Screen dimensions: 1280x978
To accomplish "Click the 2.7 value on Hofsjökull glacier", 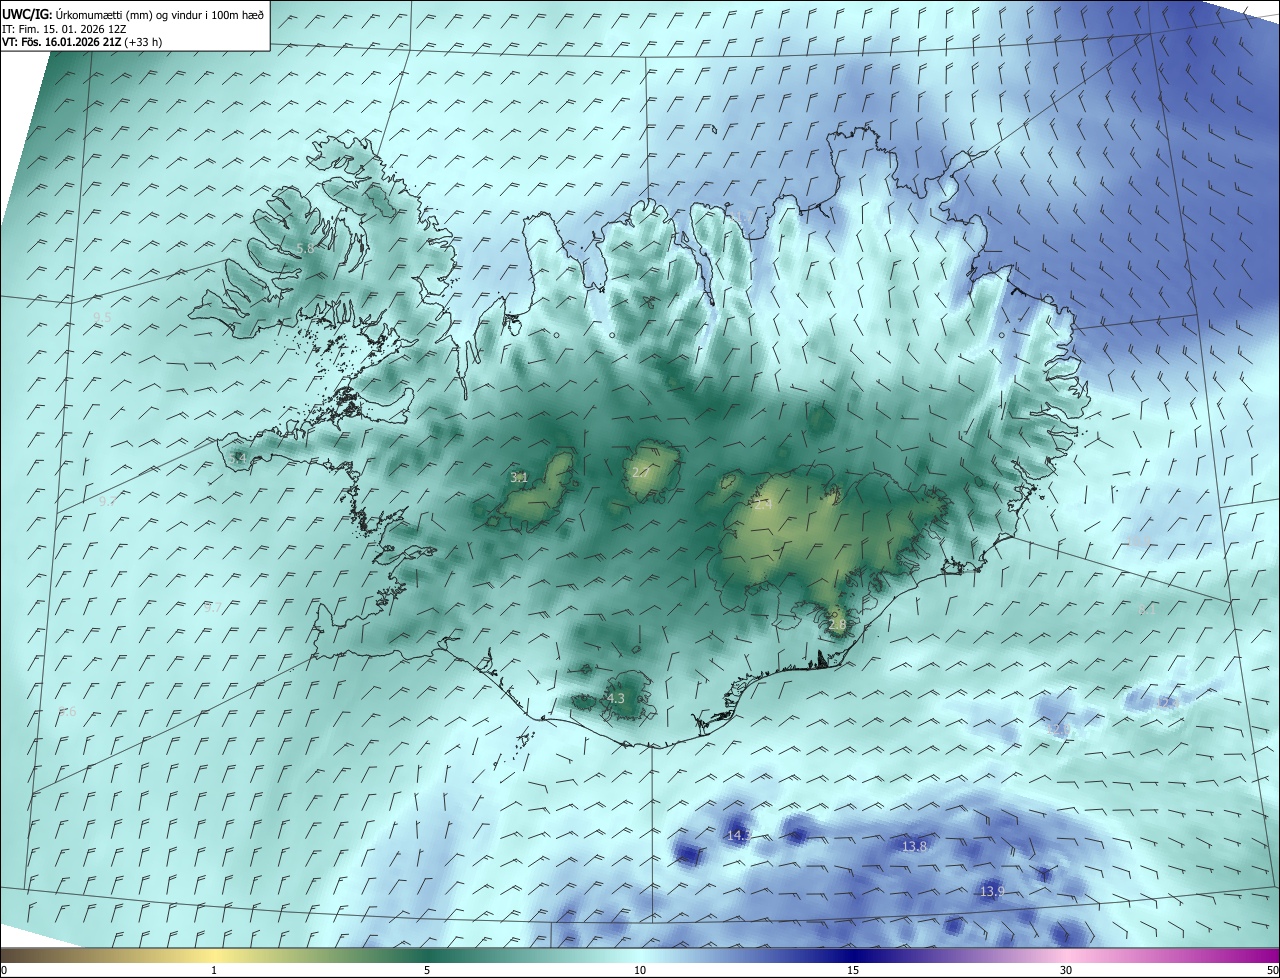I will (x=641, y=472).
